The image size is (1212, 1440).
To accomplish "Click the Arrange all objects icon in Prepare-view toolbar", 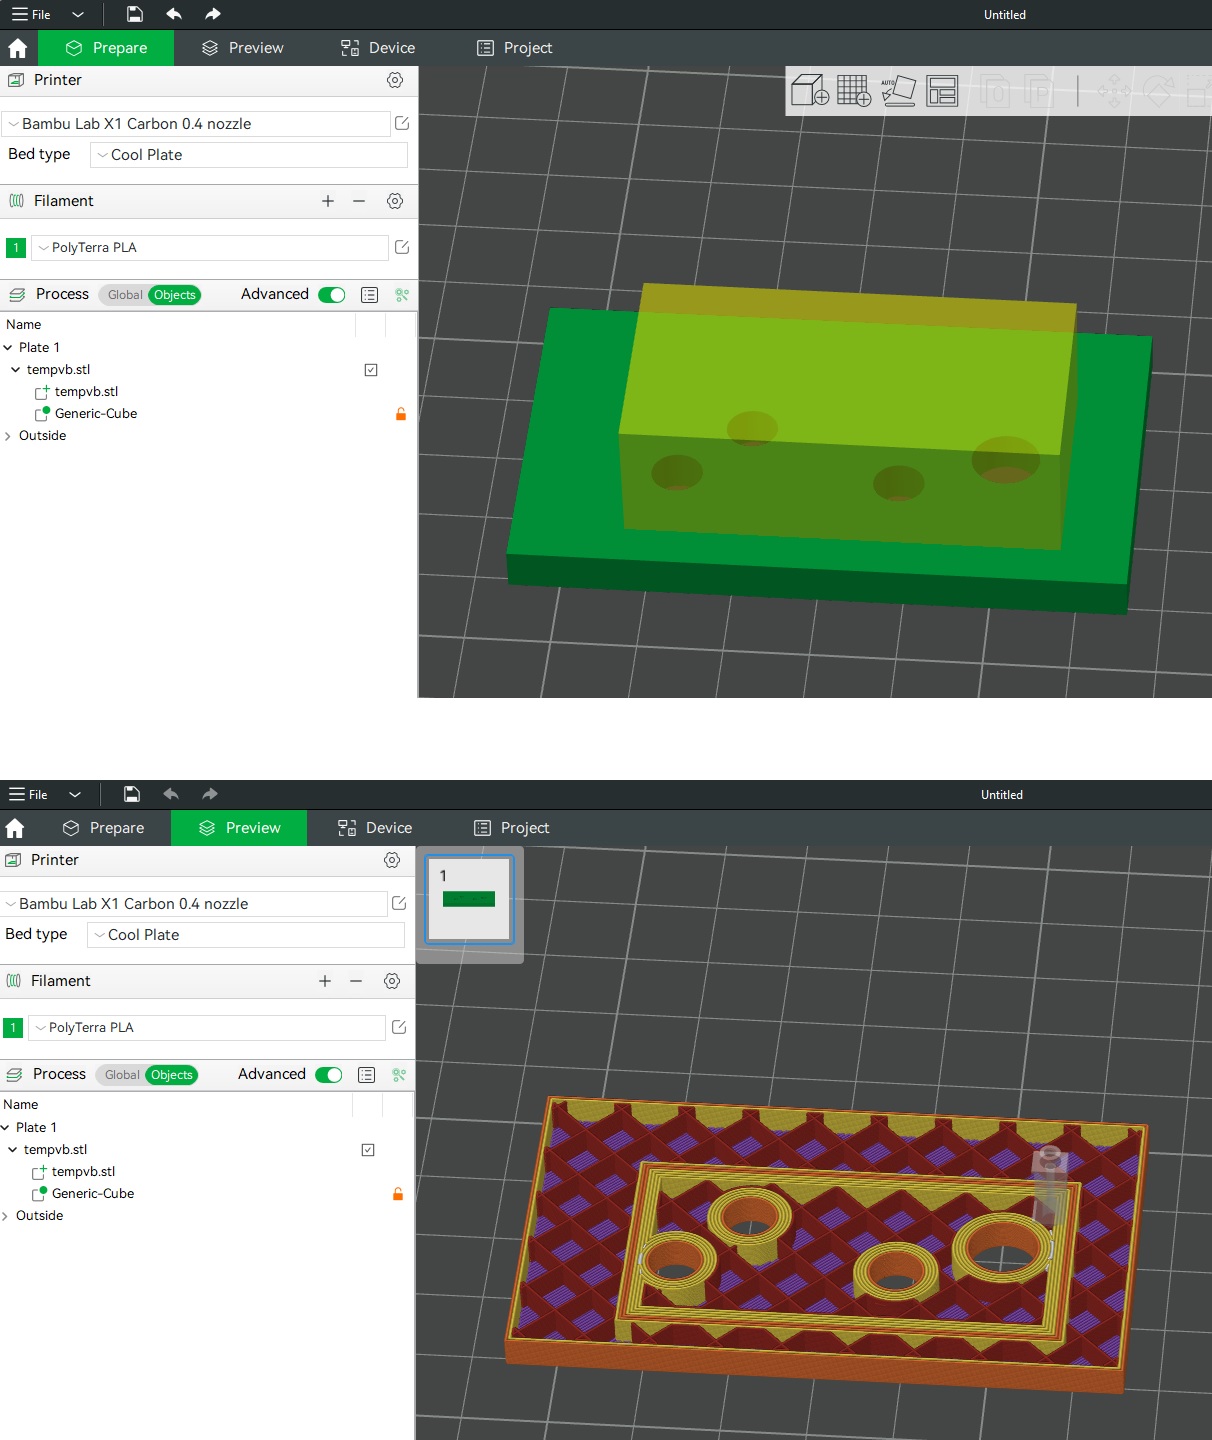I will [x=942, y=90].
